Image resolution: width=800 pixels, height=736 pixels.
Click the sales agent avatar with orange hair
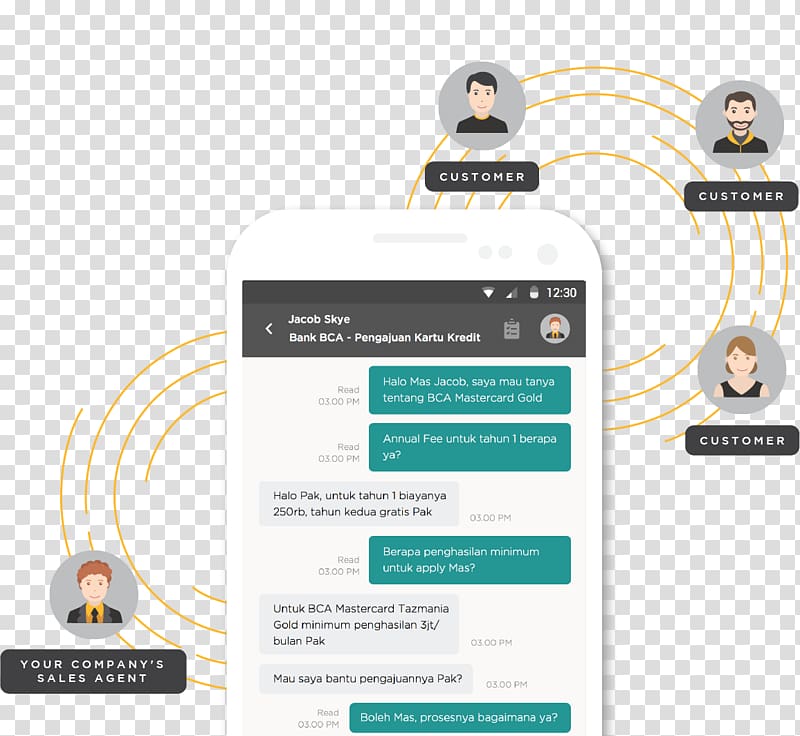coord(94,595)
